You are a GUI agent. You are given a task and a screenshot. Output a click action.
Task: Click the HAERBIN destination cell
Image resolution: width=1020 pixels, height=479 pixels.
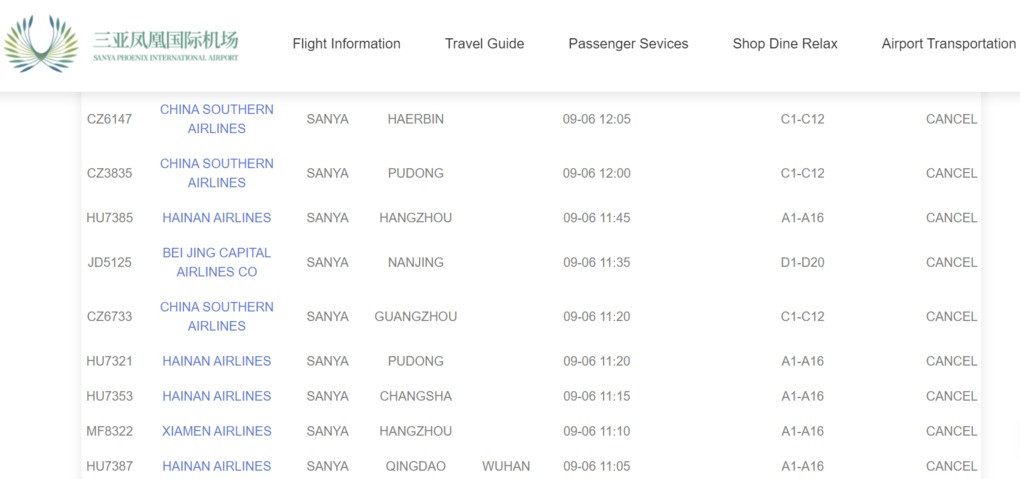tap(415, 119)
